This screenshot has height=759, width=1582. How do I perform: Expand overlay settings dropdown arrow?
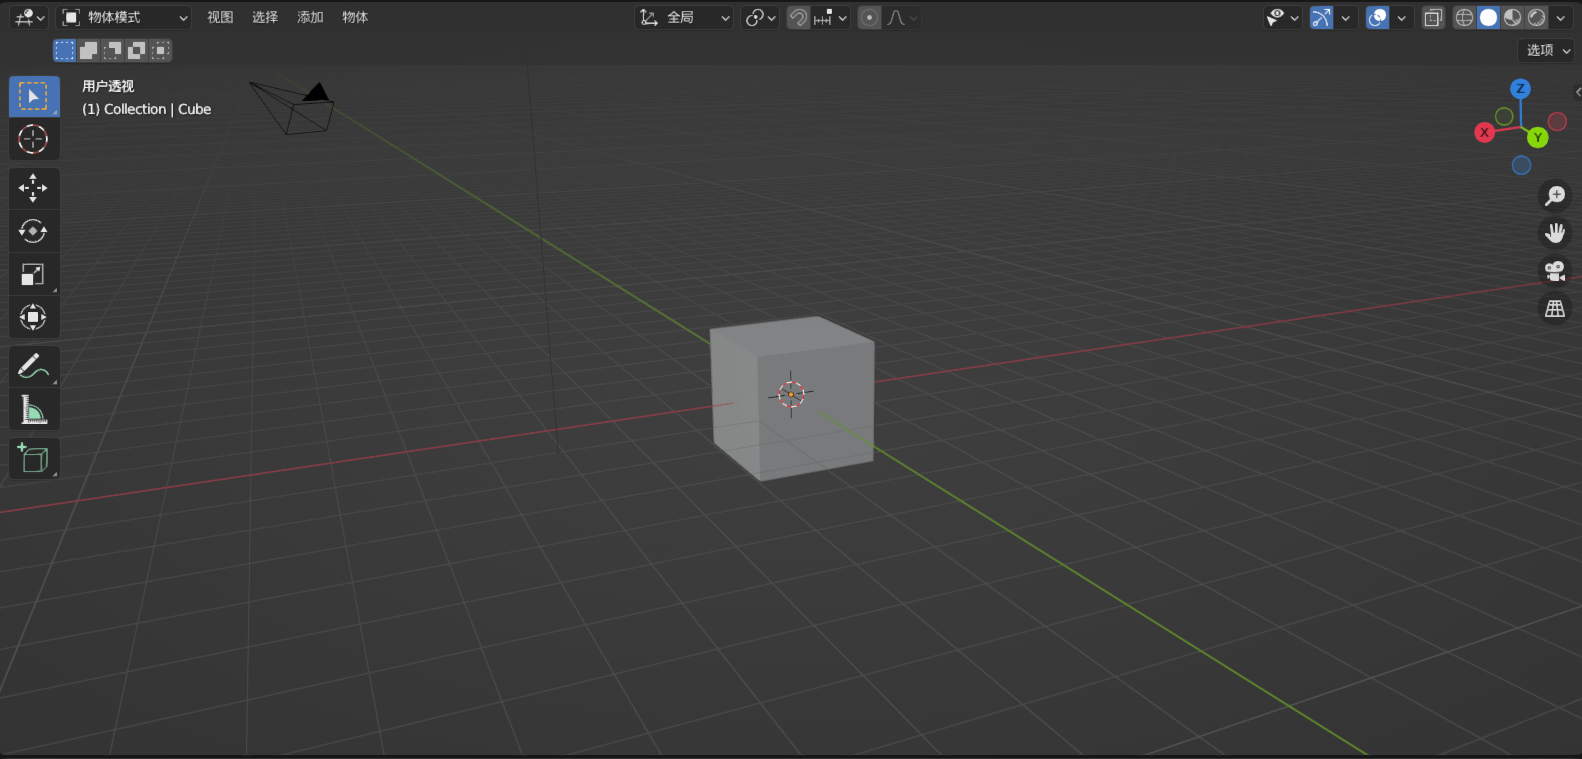(1401, 17)
